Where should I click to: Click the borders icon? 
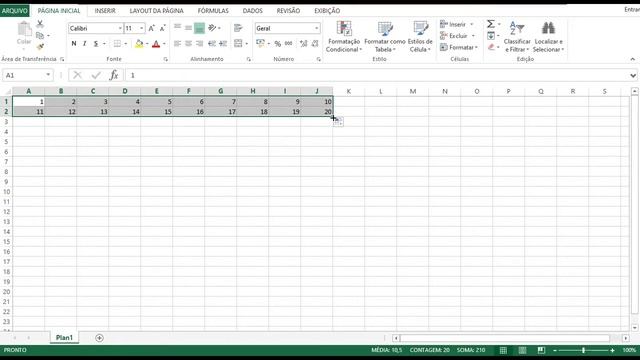[117, 44]
